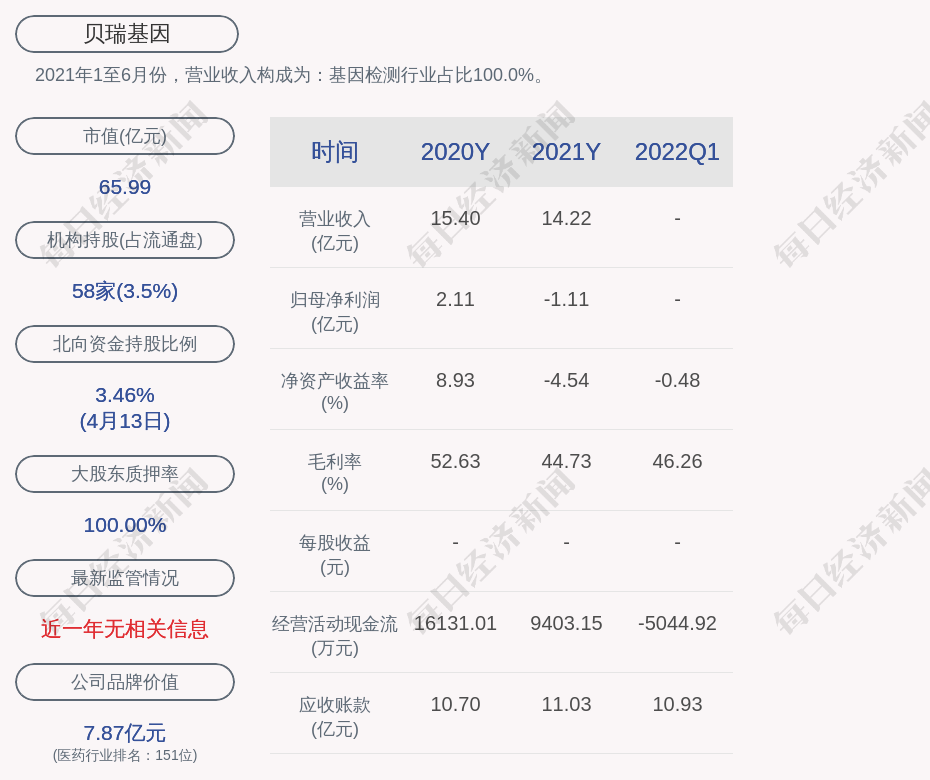Select red text 近一年无相关信息

125,629
